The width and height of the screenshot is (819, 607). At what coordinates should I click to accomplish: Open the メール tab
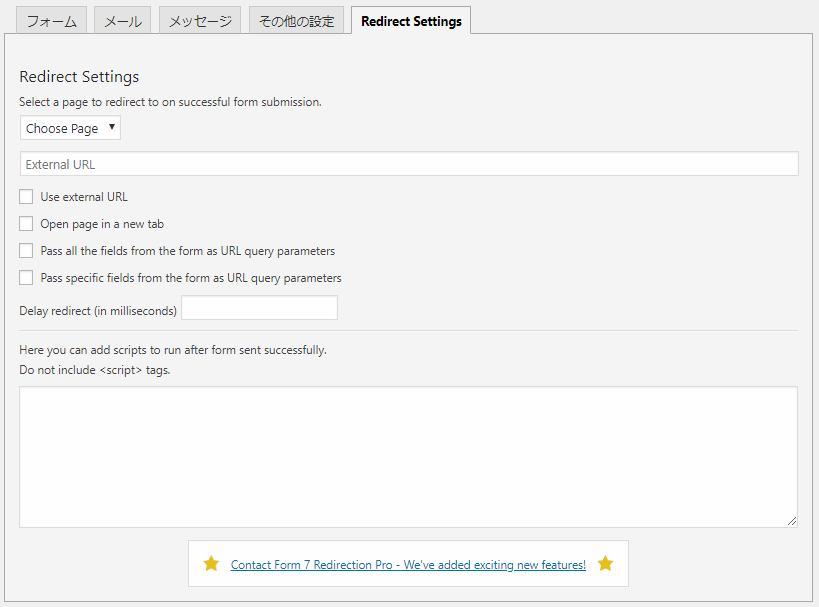123,20
